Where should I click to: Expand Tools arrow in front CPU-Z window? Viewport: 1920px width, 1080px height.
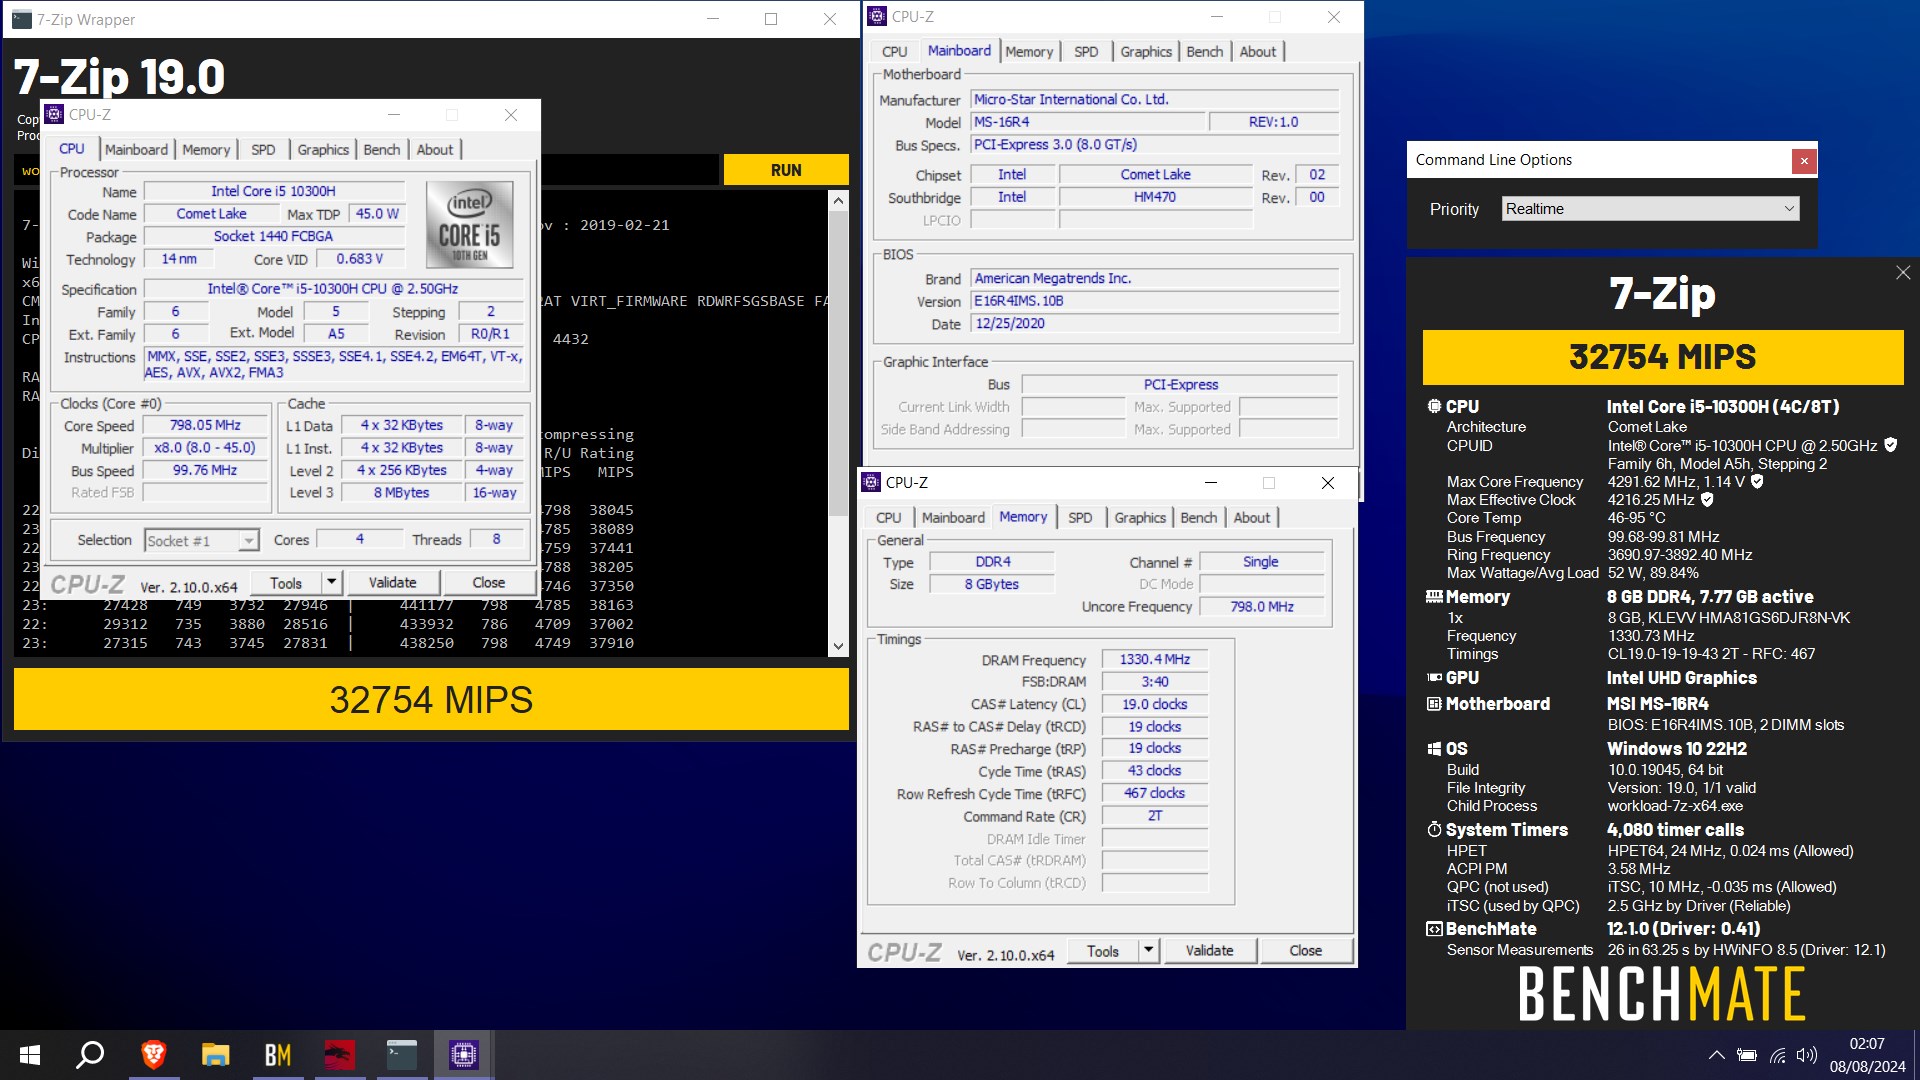click(331, 583)
